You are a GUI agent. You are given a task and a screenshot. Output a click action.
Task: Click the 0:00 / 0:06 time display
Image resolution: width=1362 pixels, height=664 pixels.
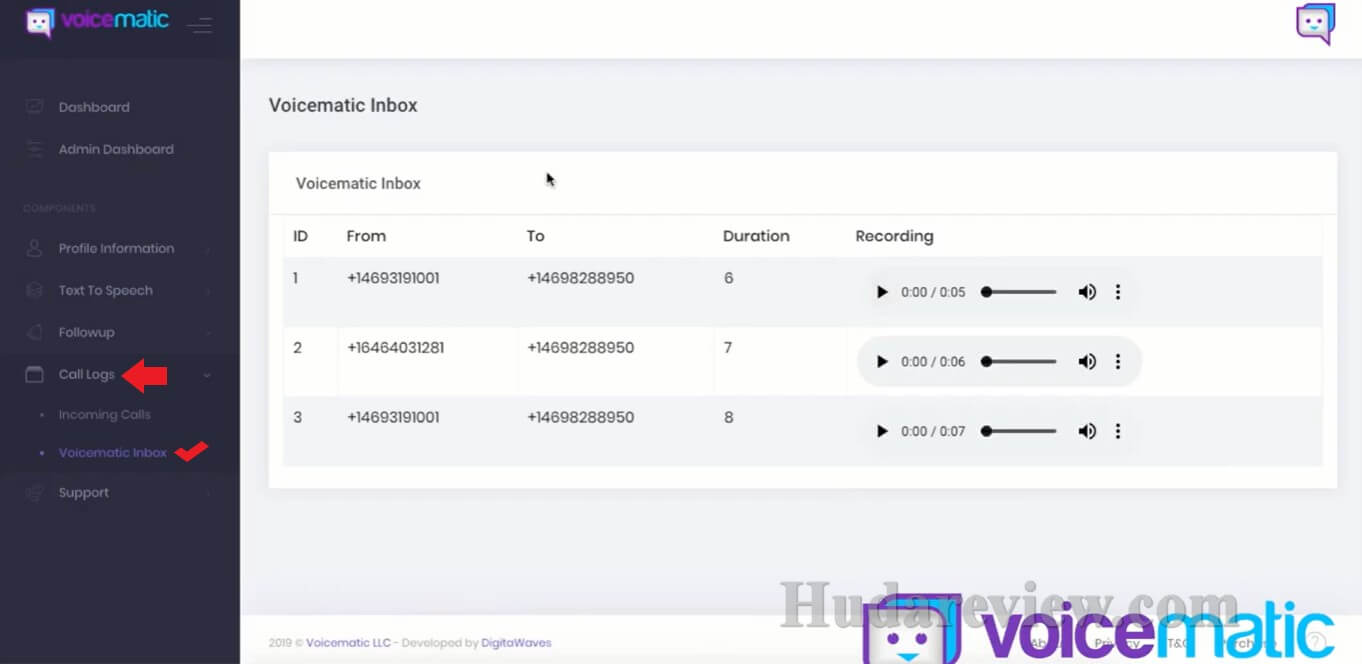point(933,362)
